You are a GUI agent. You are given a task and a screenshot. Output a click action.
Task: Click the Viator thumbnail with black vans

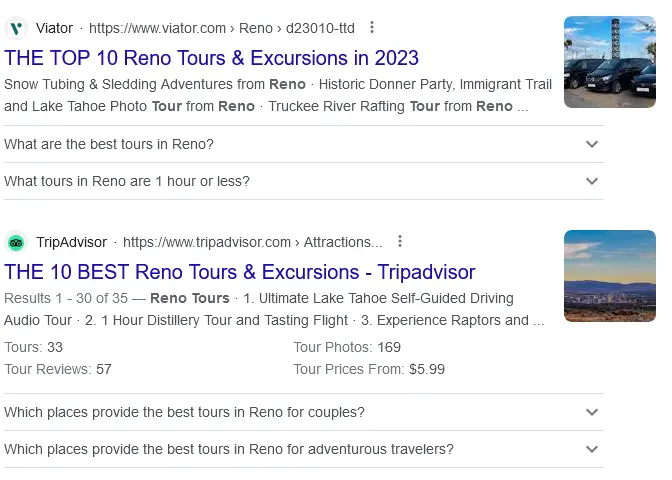(x=609, y=62)
